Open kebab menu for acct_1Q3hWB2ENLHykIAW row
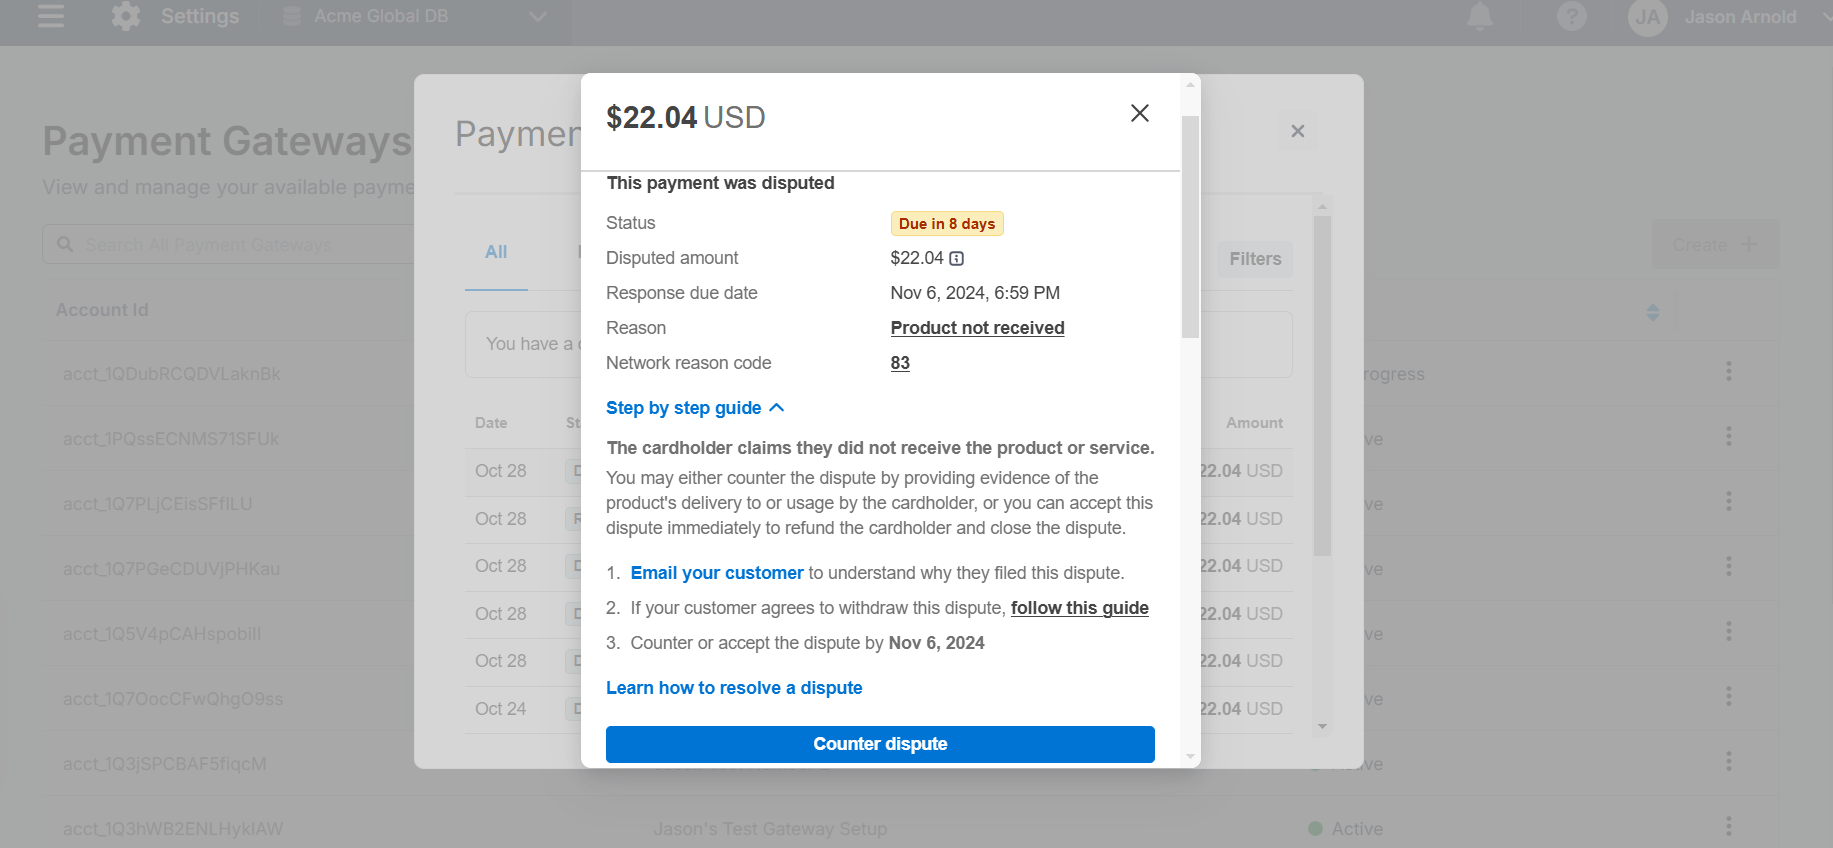The image size is (1833, 848). click(1727, 827)
